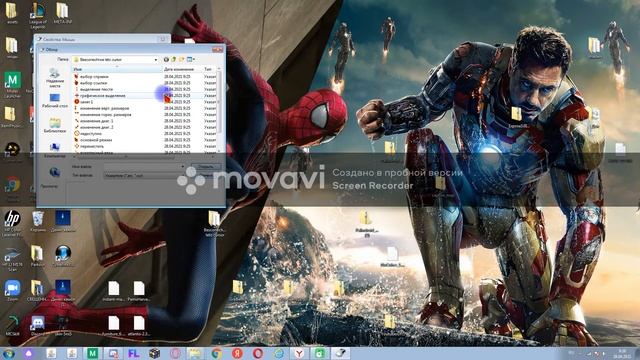Select the 'недоступно' cursor file
Screen dimensions: 640x360
pos(88,133)
